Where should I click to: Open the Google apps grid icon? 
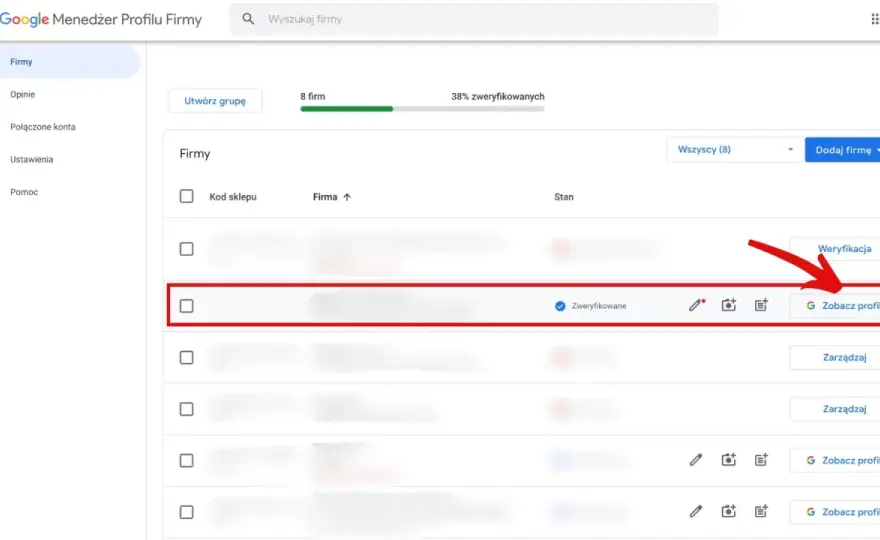(x=874, y=19)
